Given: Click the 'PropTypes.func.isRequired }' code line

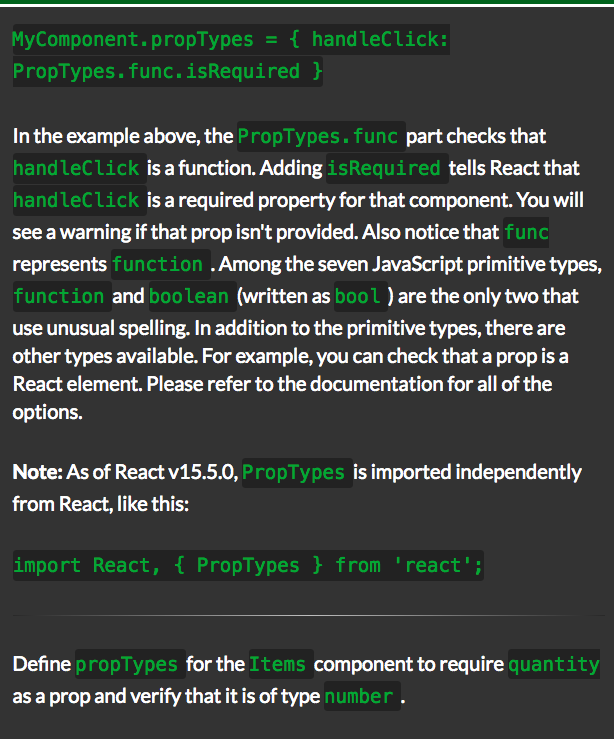Looking at the screenshot, I should point(168,72).
